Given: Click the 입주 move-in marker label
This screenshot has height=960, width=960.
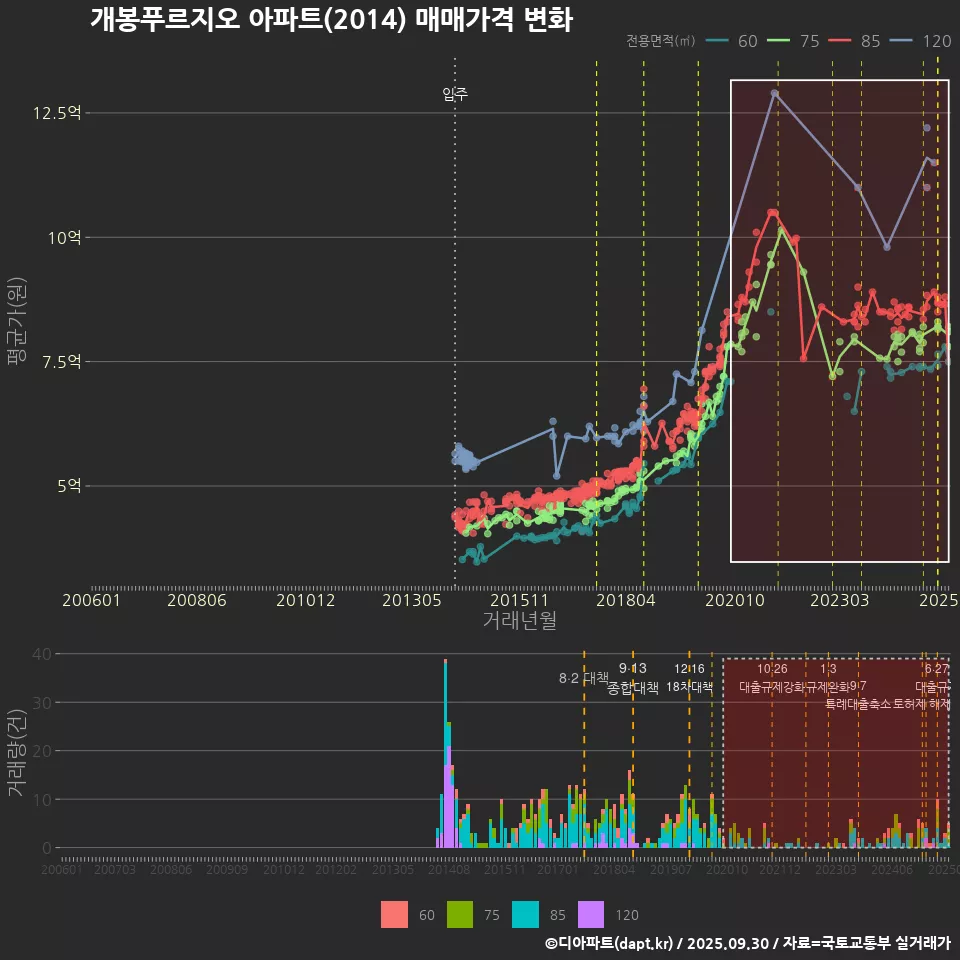Looking at the screenshot, I should click(455, 95).
